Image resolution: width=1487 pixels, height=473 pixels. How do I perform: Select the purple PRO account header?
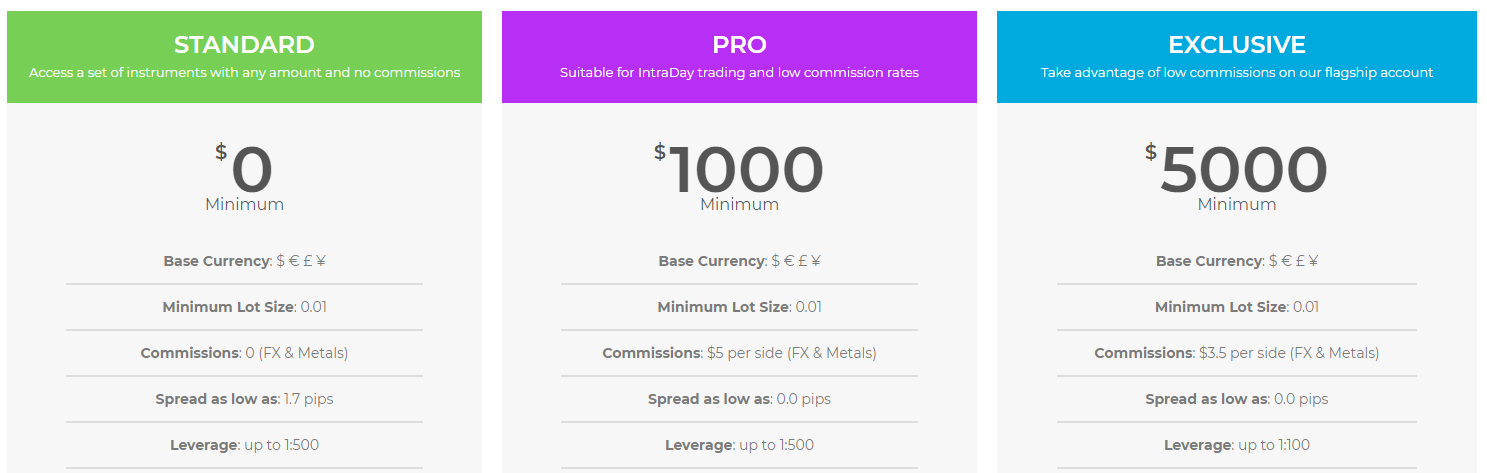(739, 57)
